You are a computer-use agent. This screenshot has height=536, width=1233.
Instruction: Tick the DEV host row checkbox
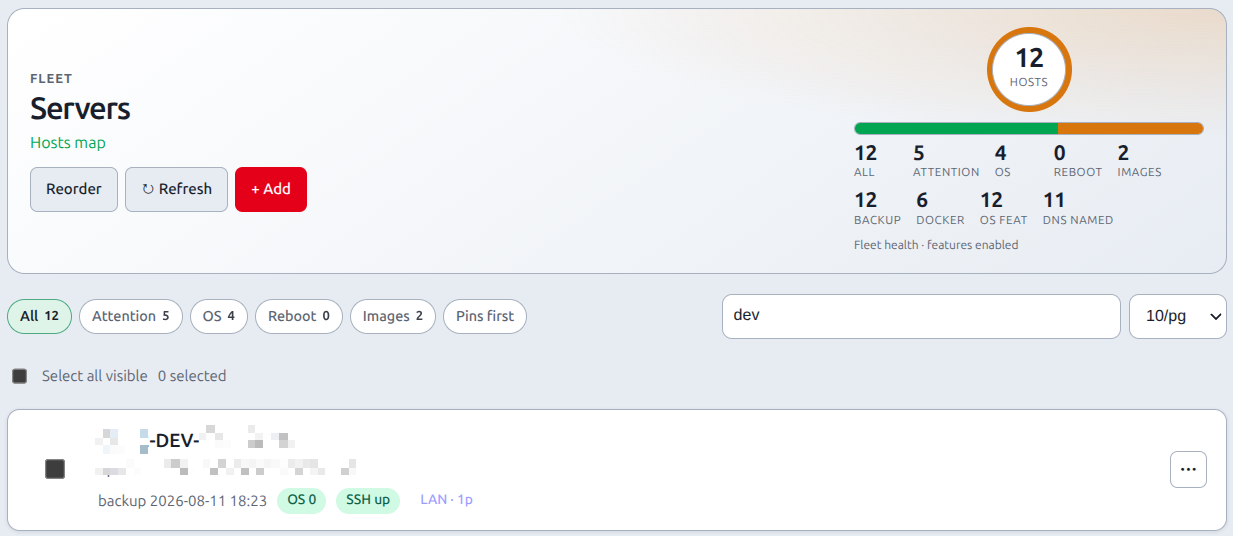pyautogui.click(x=55, y=469)
